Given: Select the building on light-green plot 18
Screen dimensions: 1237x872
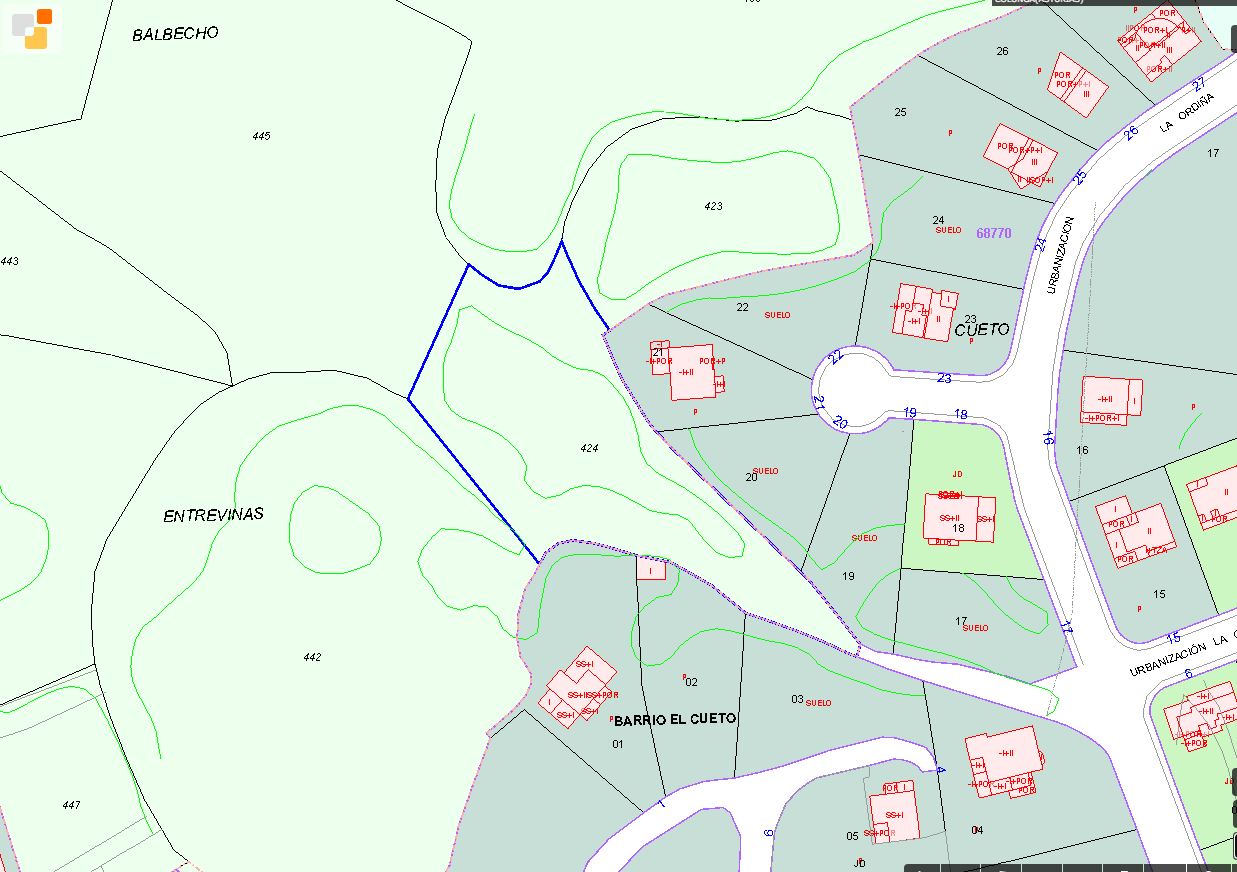Looking at the screenshot, I should [x=958, y=517].
